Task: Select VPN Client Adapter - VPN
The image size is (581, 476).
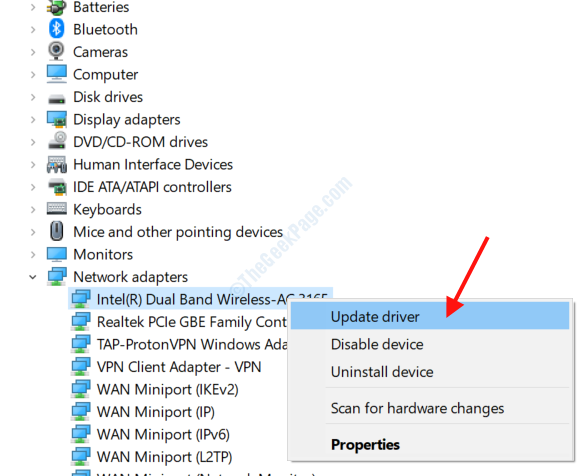Action: [179, 367]
